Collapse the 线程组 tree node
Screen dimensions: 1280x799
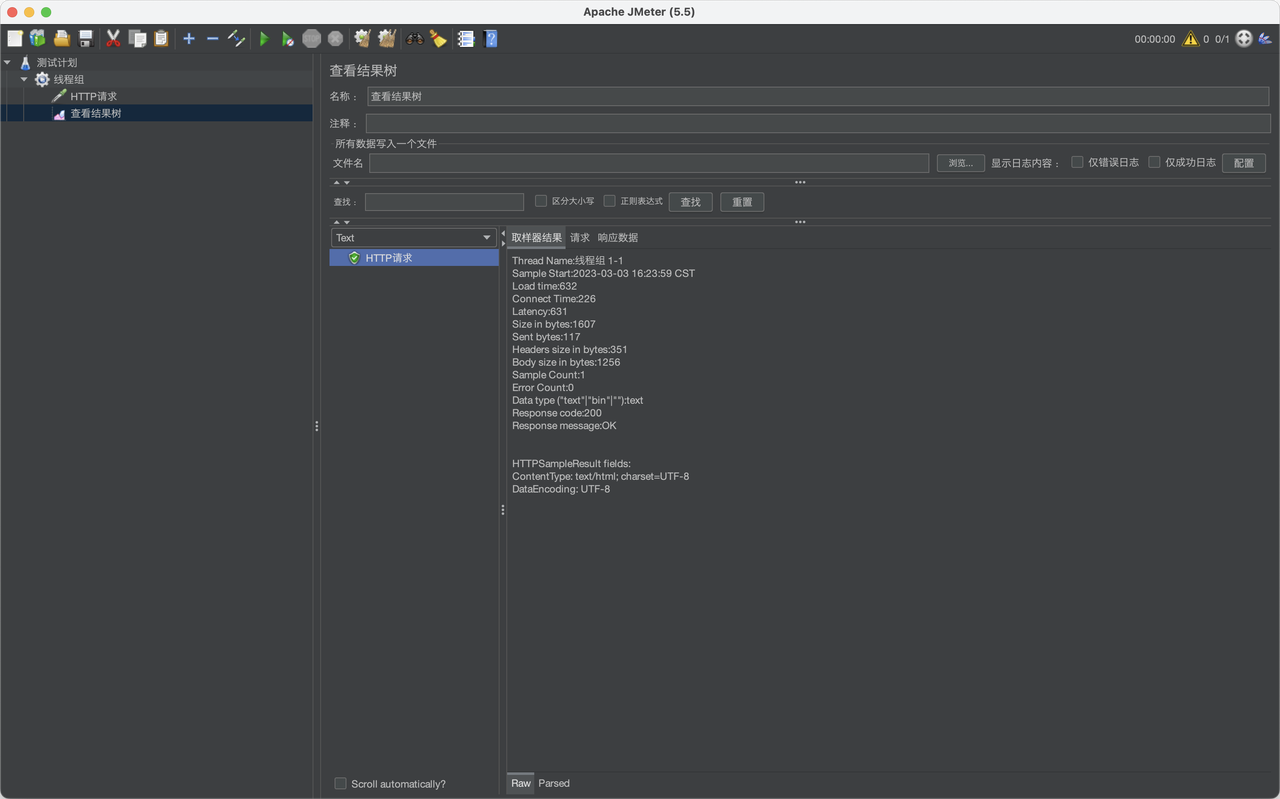(24, 79)
